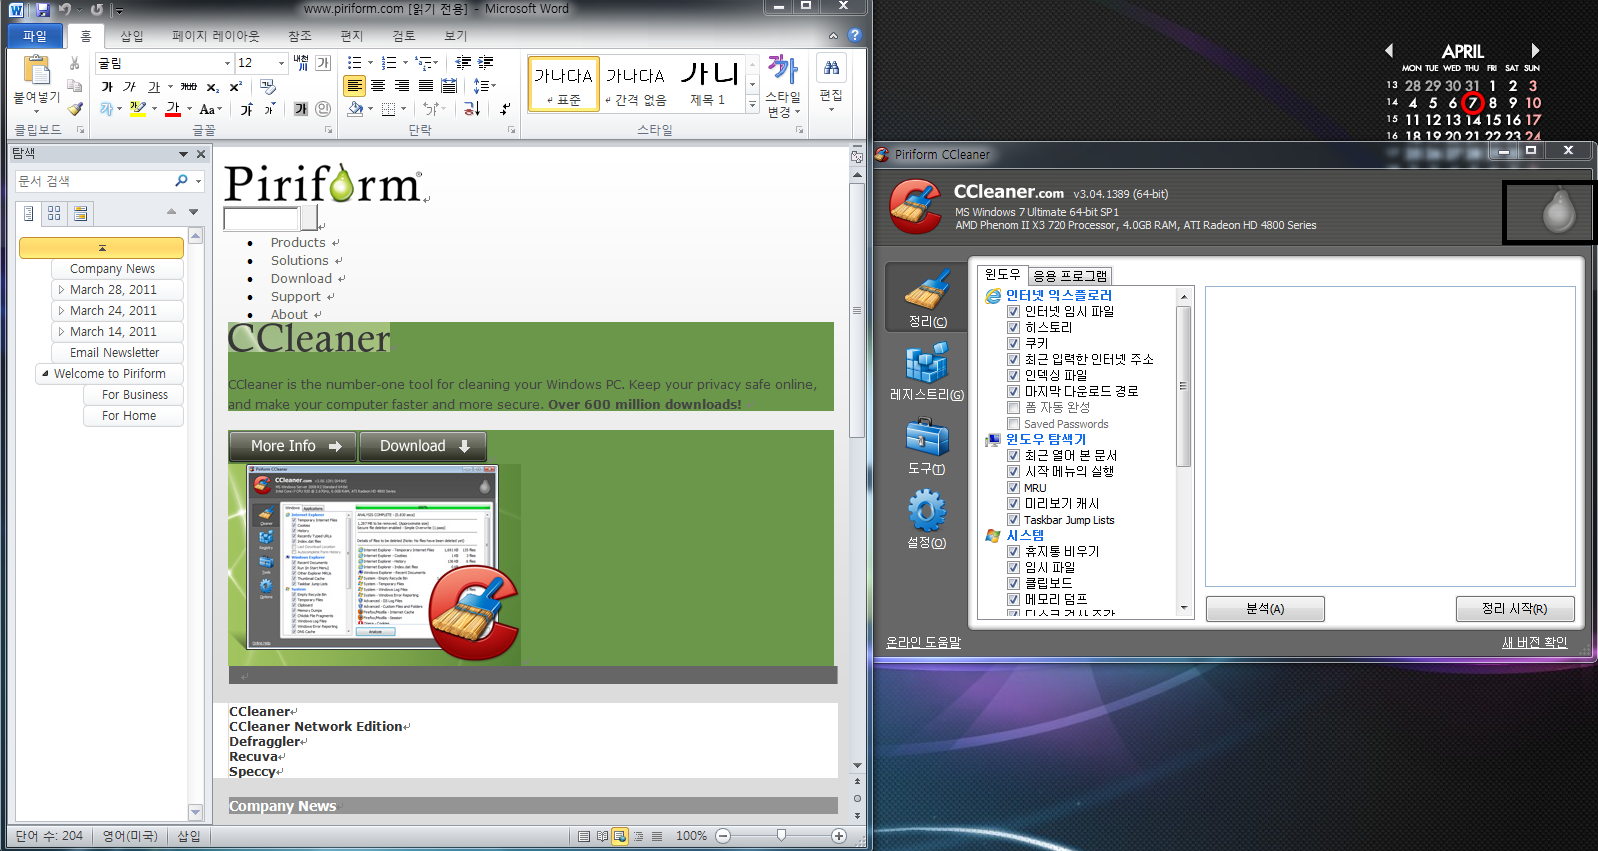
Task: Toggle Taskbar Jump Lists checkbox
Action: tap(1013, 520)
